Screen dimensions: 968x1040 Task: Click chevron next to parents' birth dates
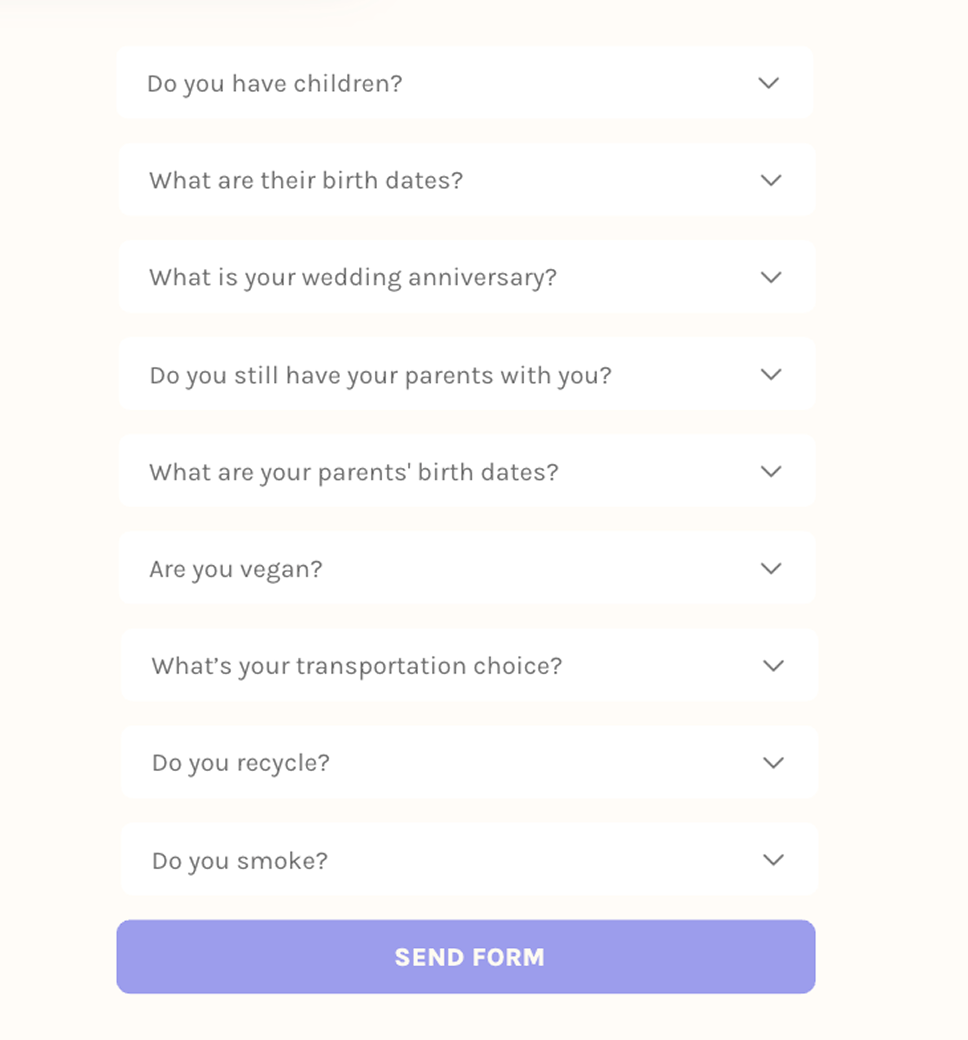pos(770,471)
